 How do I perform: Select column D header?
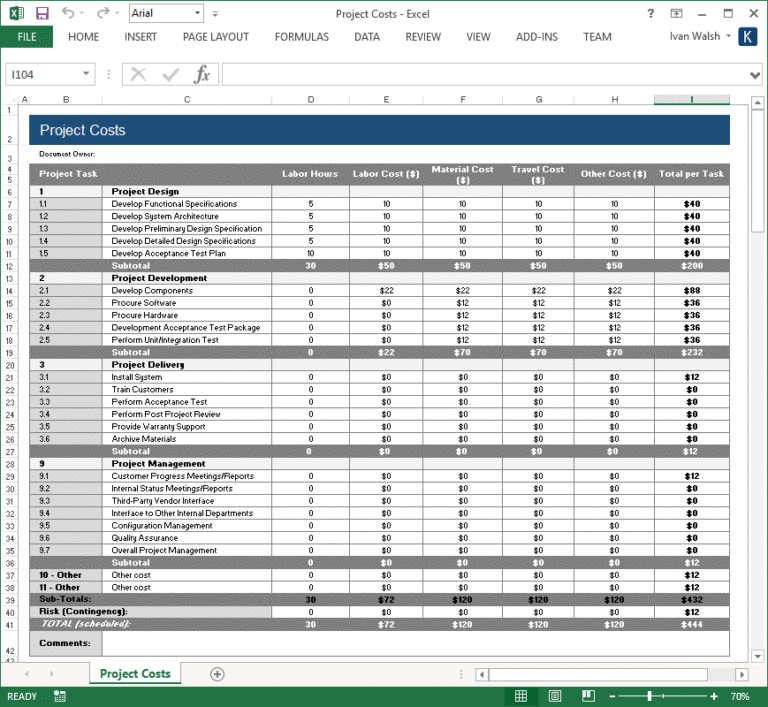click(311, 99)
